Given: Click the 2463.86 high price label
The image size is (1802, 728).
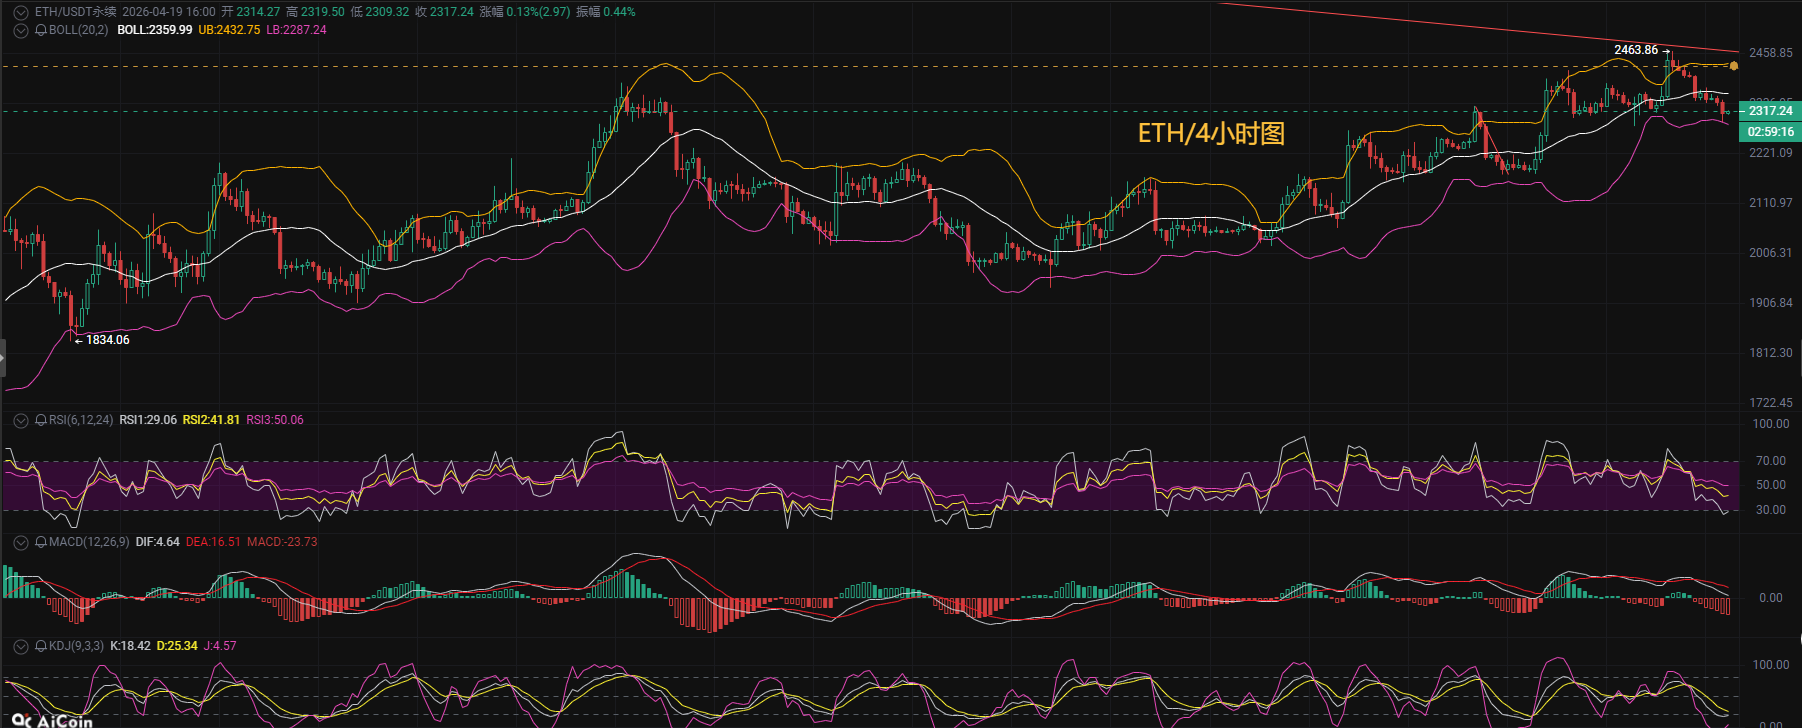Looking at the screenshot, I should (1635, 50).
